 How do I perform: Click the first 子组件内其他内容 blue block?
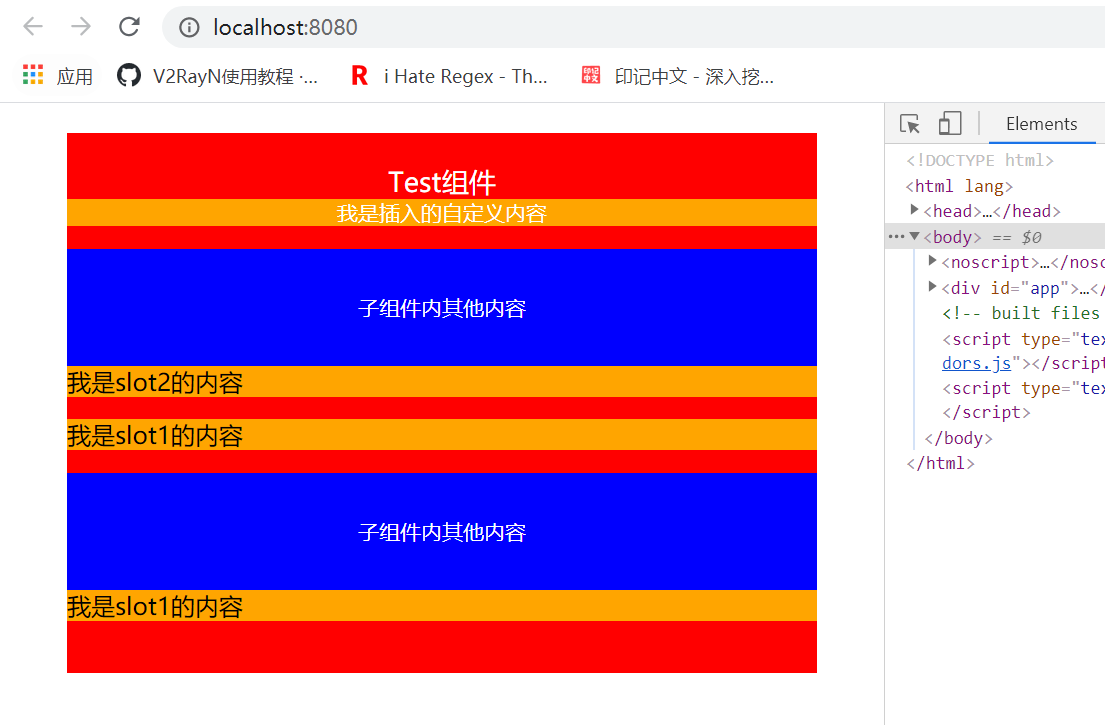click(442, 308)
